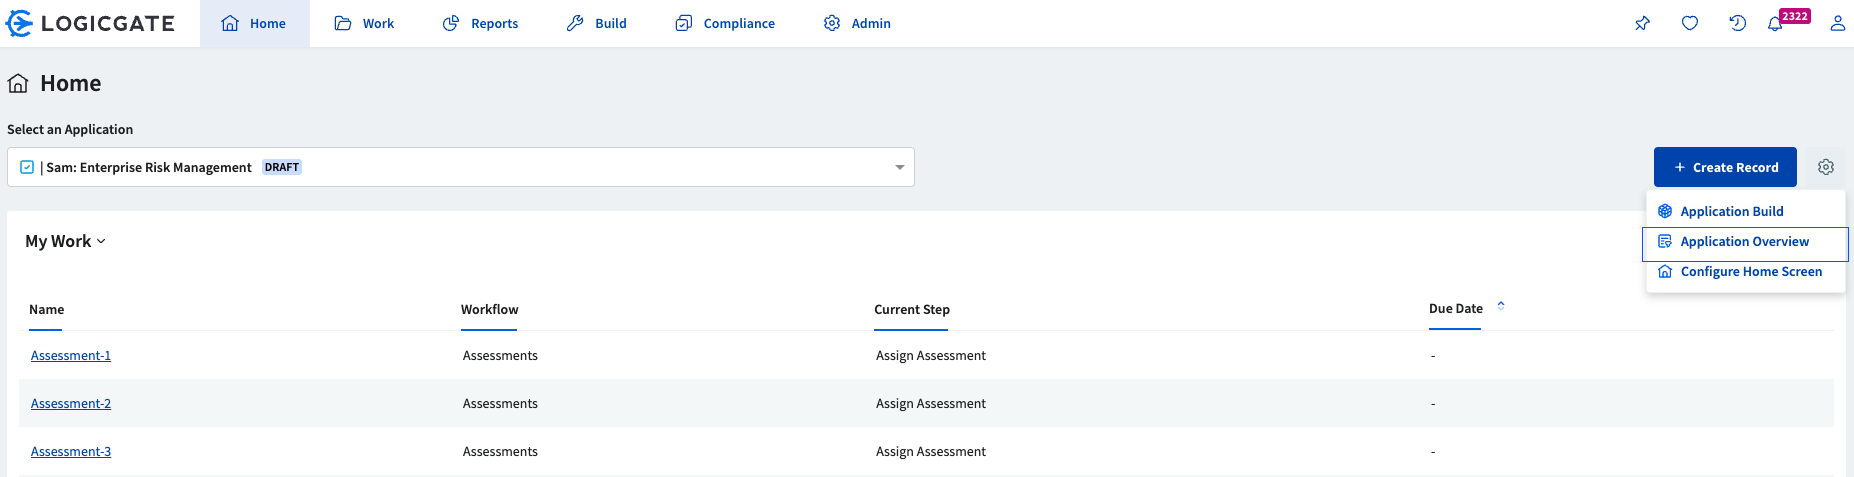The width and height of the screenshot is (1854, 477).
Task: Open the Reports tab
Action: click(481, 23)
